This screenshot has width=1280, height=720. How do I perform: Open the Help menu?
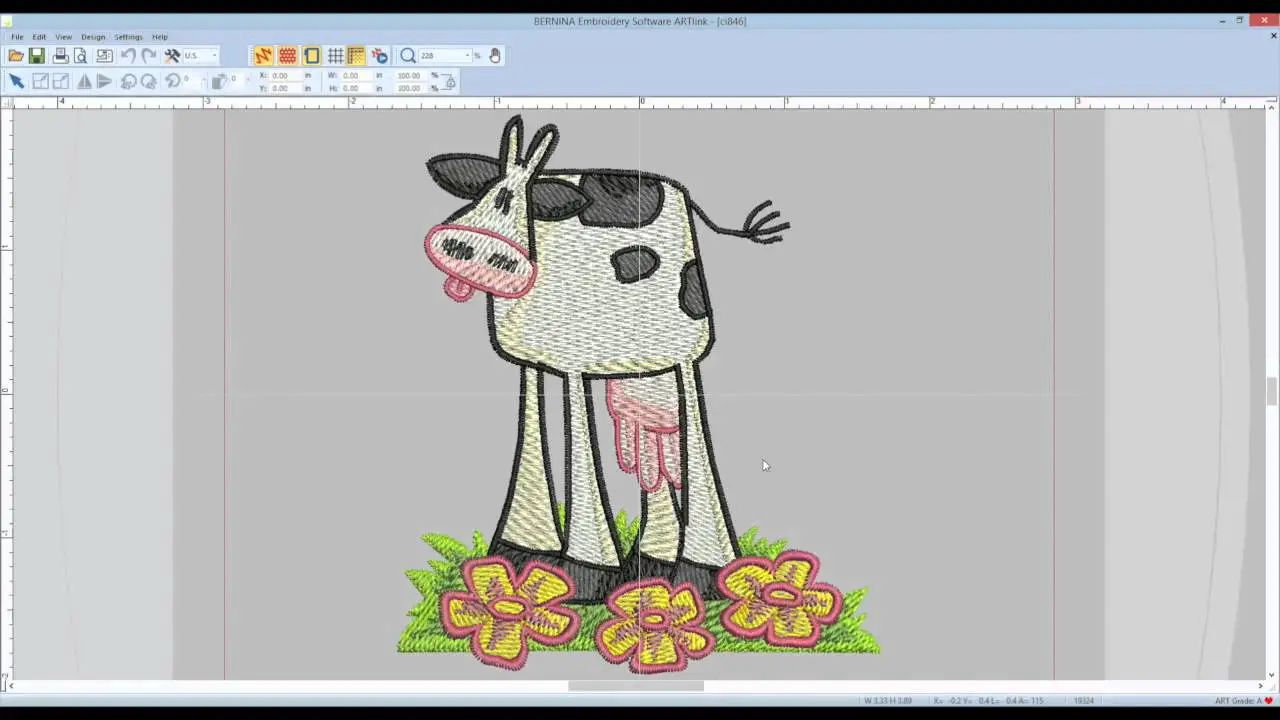pos(160,37)
